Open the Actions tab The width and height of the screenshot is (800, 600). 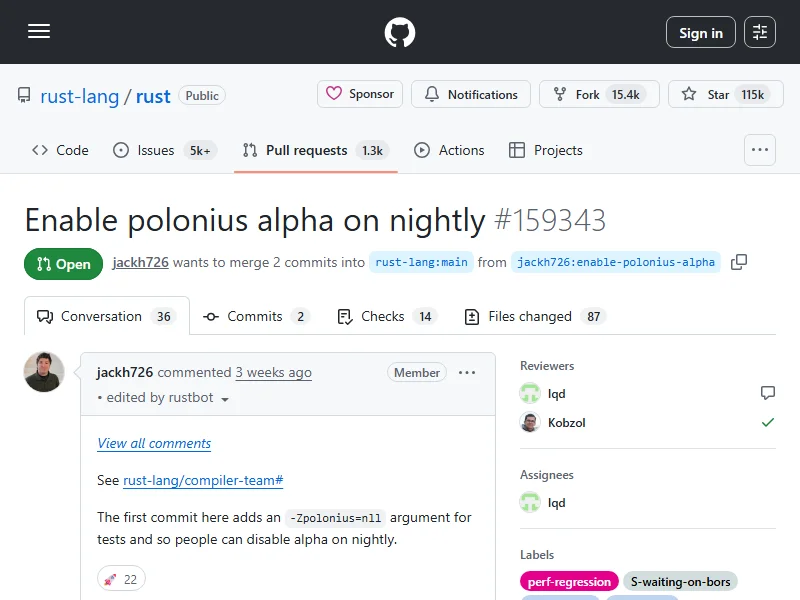(449, 150)
